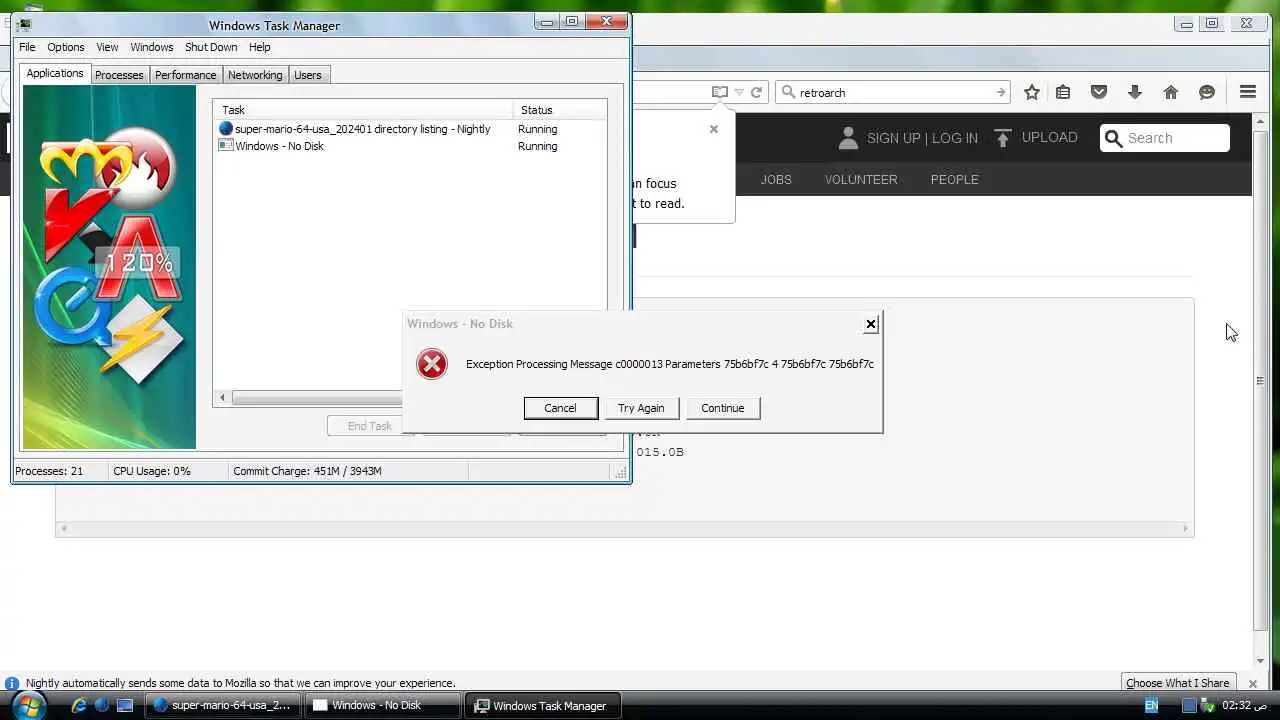Open the Windows Start orb

tap(30, 704)
